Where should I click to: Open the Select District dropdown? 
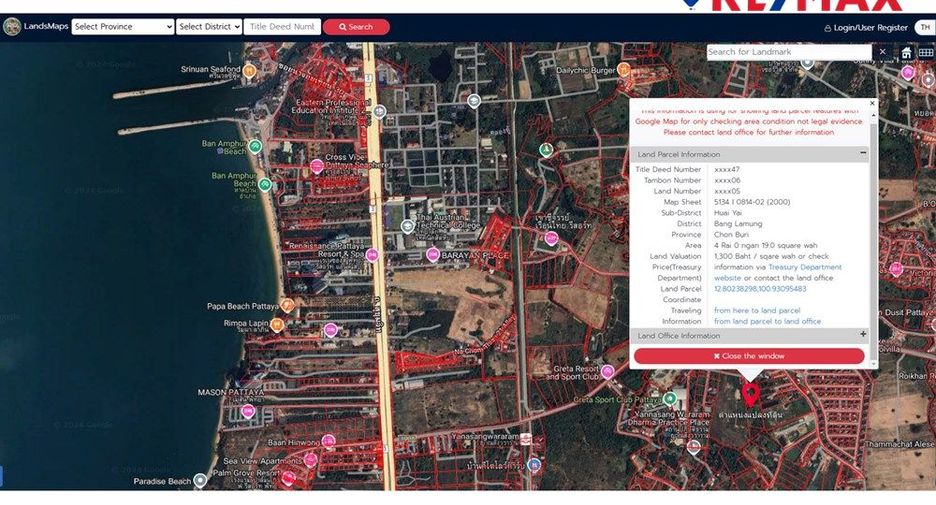pyautogui.click(x=209, y=27)
